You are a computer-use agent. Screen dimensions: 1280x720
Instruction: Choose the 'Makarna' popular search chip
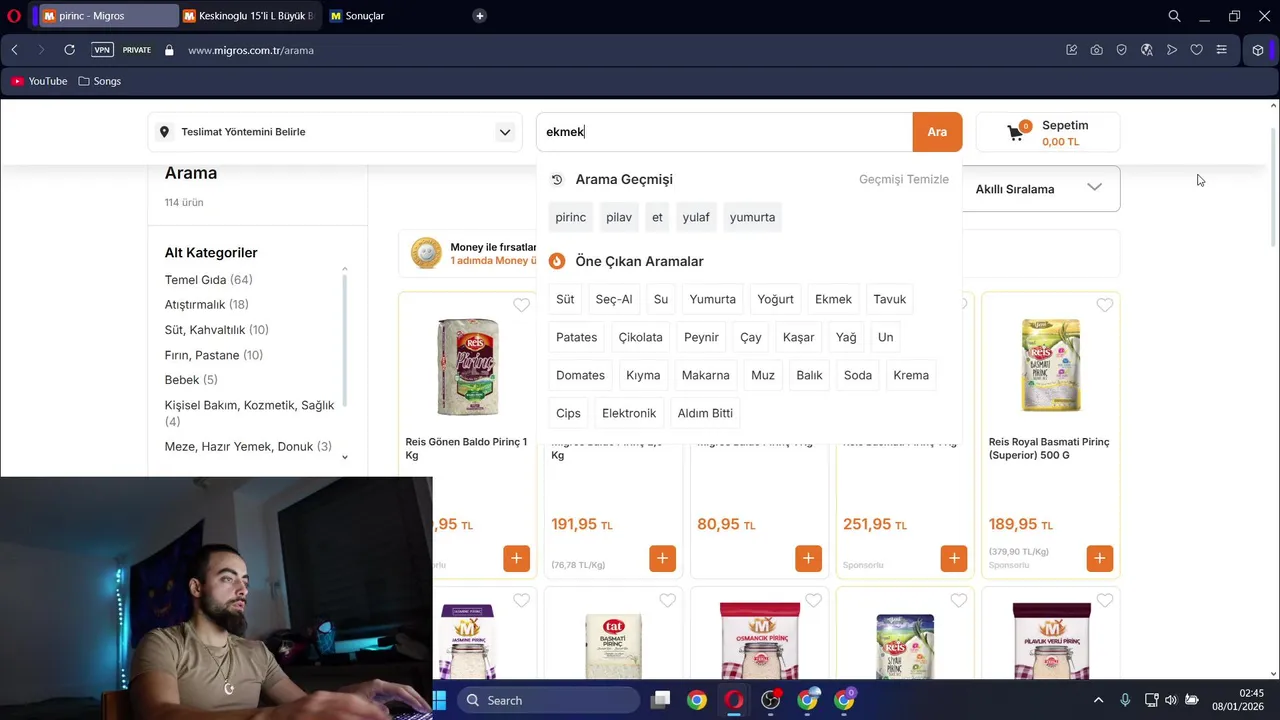click(705, 375)
